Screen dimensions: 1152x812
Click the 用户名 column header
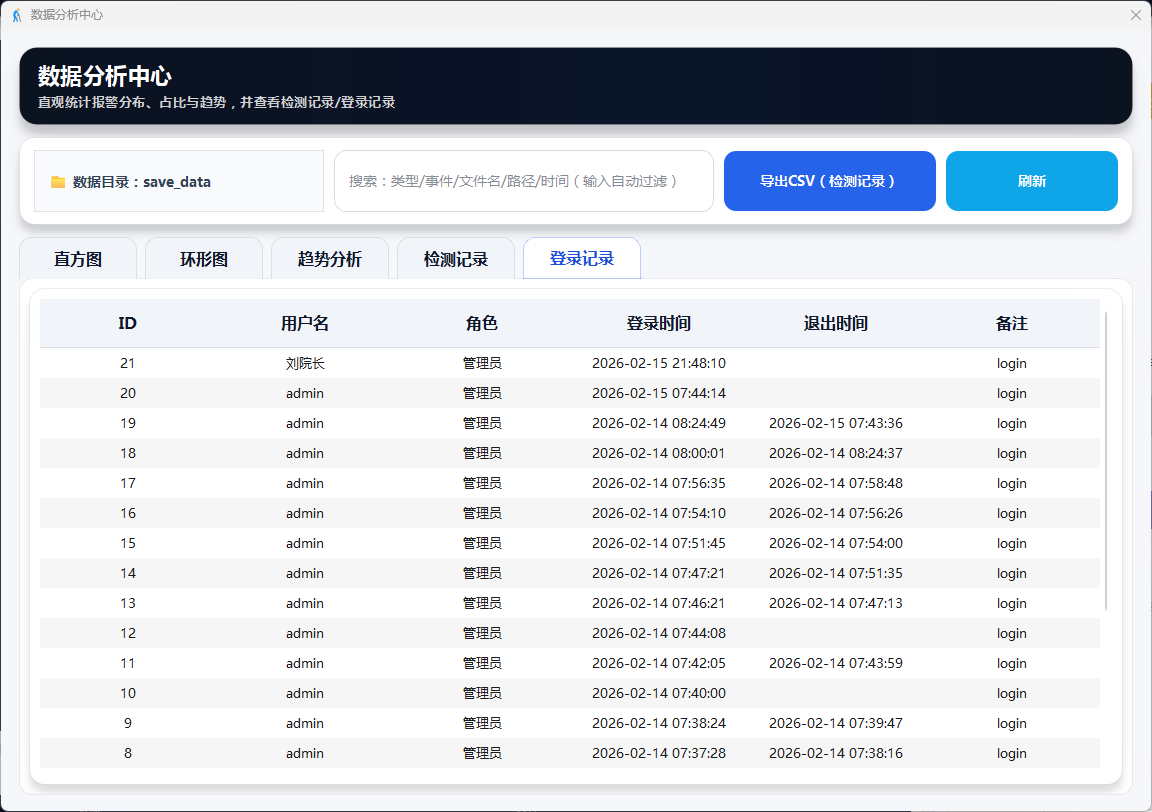pos(305,324)
